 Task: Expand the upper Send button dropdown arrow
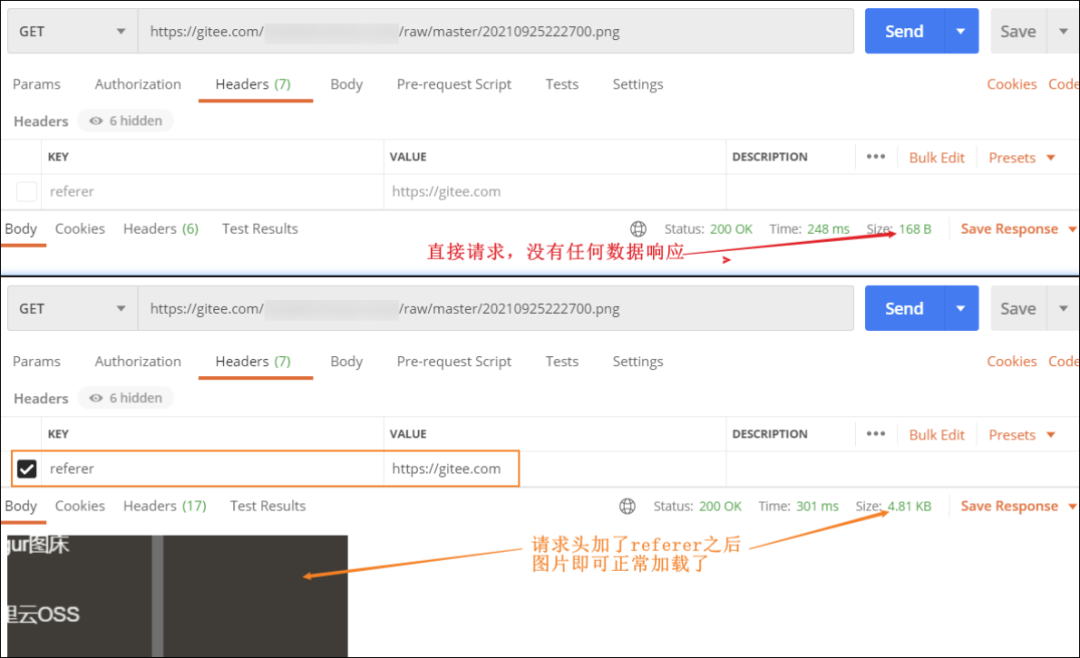960,31
